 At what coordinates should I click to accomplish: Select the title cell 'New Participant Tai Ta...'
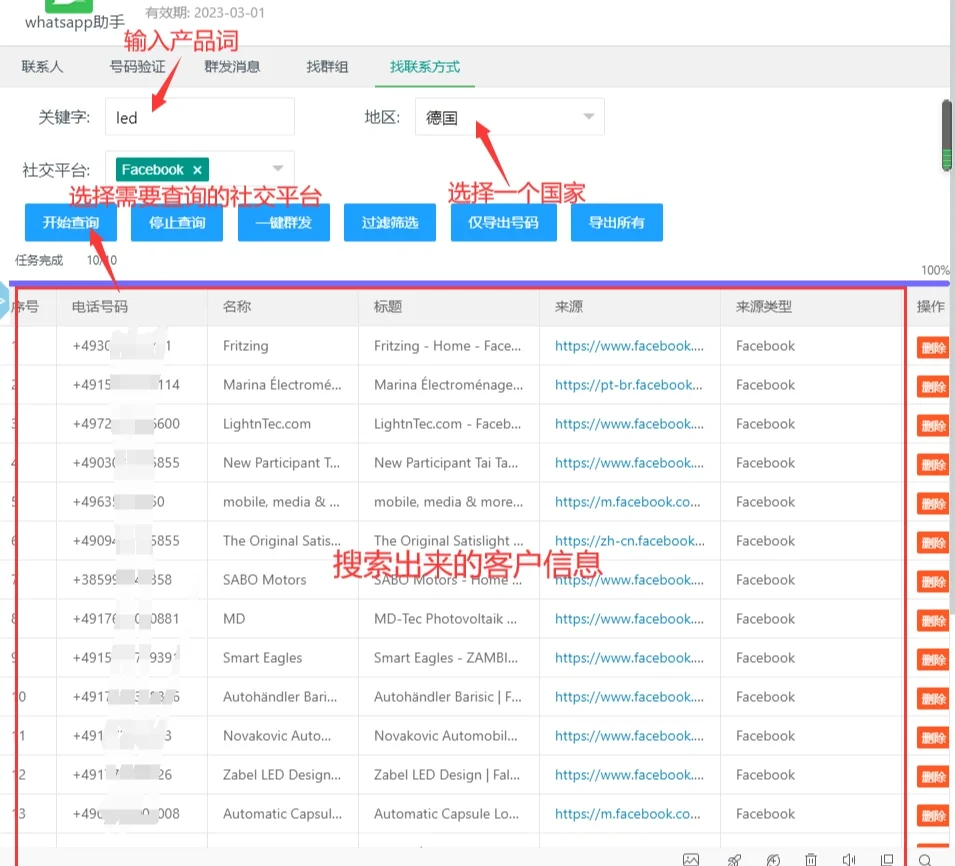click(446, 463)
